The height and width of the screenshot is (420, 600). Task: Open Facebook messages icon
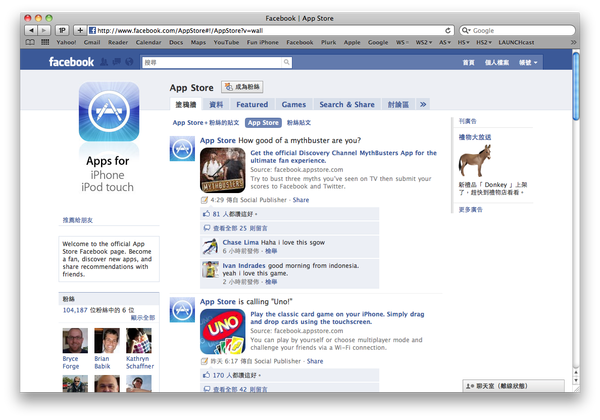(x=117, y=62)
